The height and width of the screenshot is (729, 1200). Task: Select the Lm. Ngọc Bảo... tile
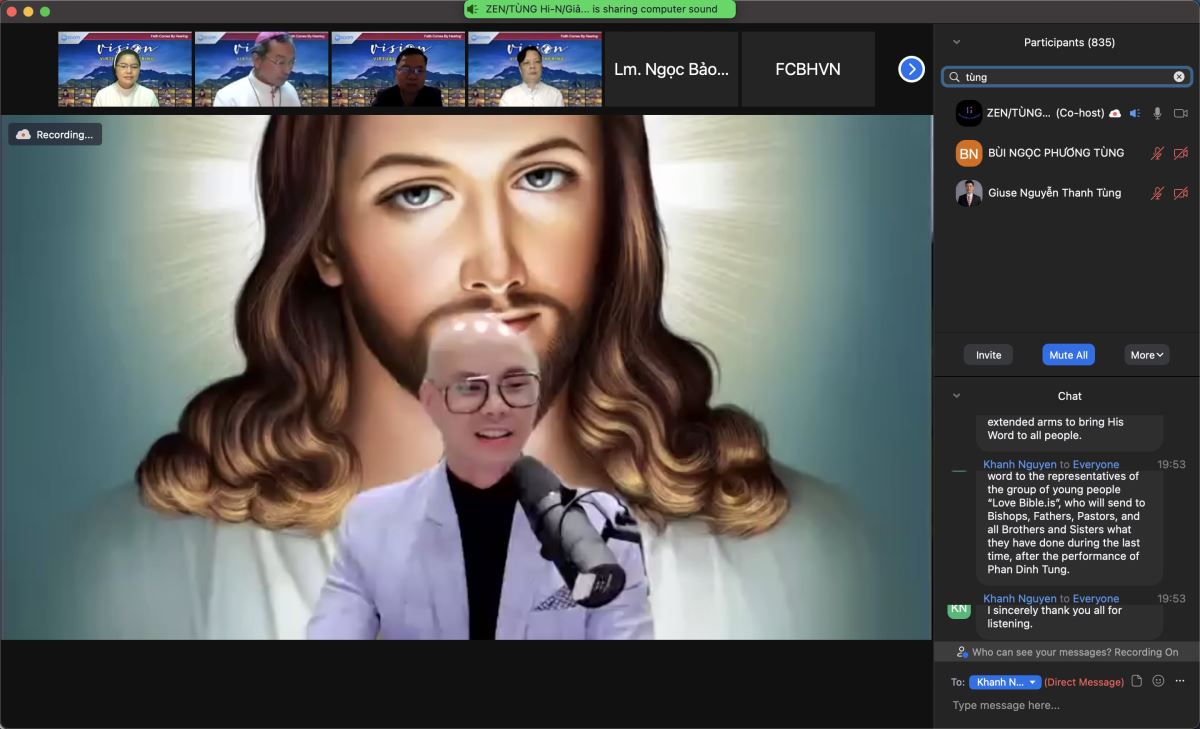[672, 69]
